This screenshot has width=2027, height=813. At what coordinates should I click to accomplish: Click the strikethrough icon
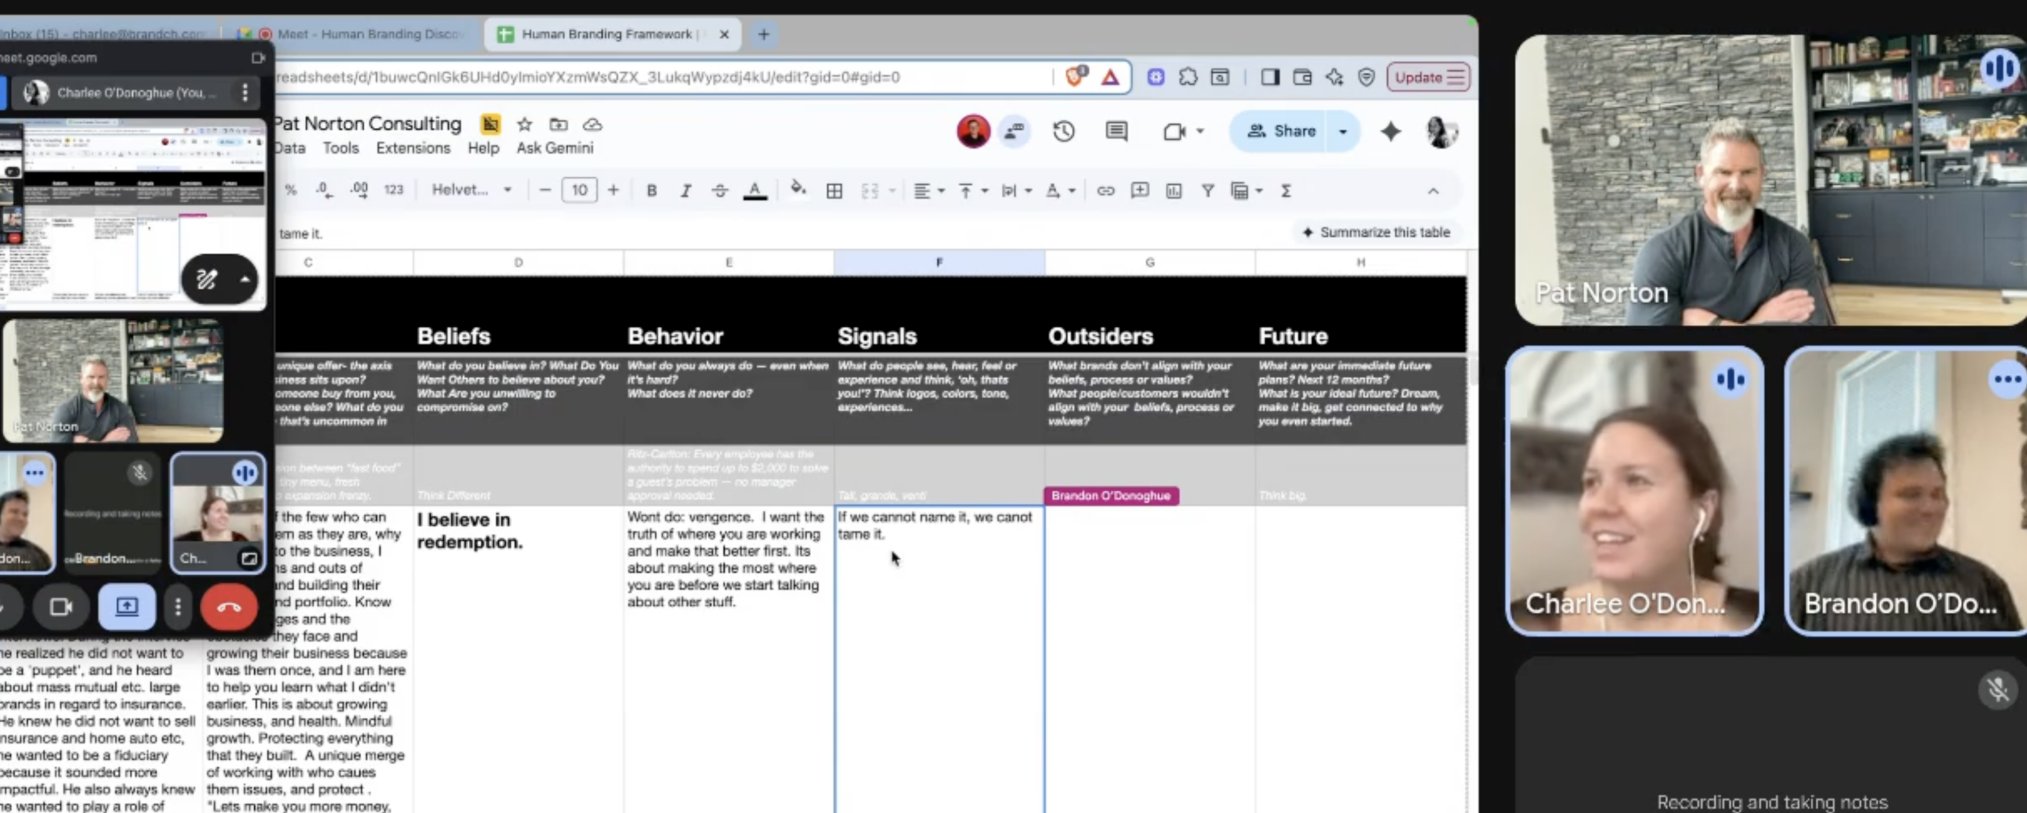point(719,190)
